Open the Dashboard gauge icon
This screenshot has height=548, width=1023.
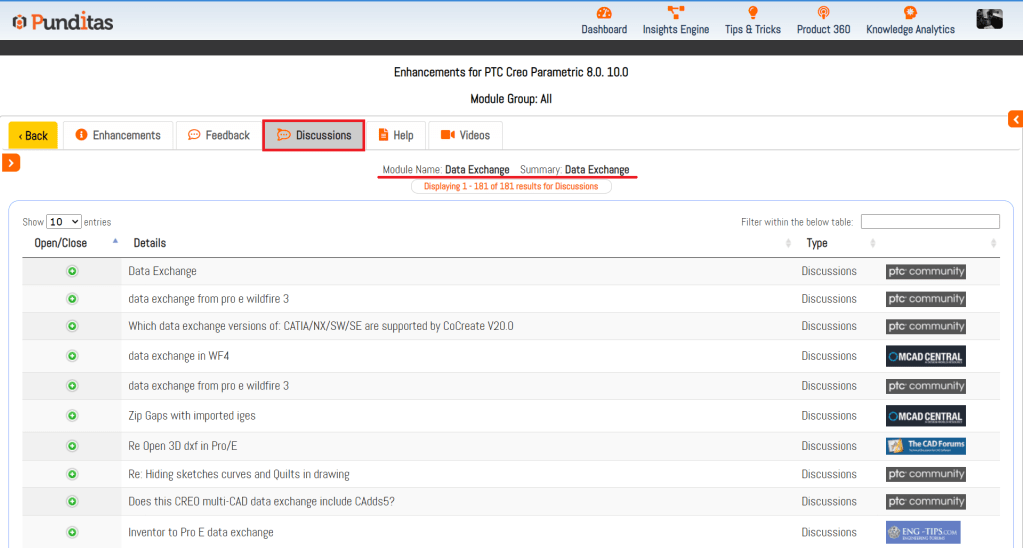click(x=604, y=13)
